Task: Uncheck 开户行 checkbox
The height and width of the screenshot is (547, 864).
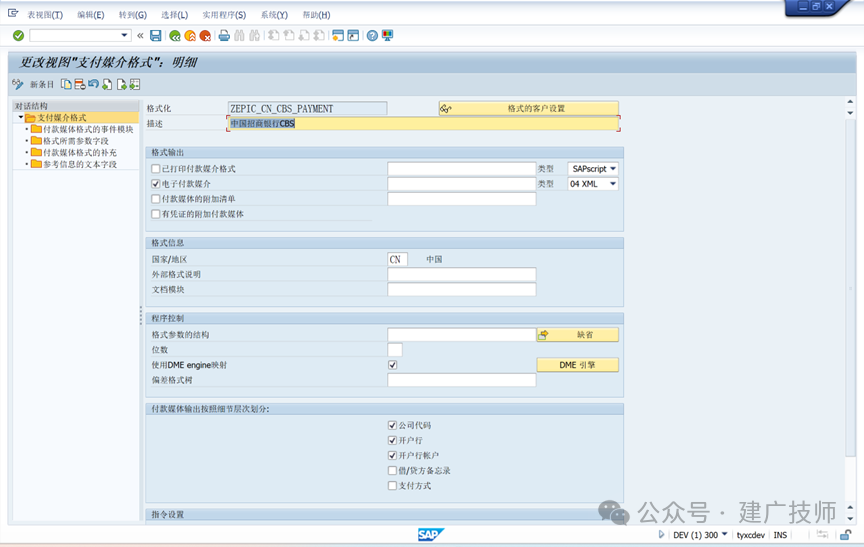Action: click(392, 440)
